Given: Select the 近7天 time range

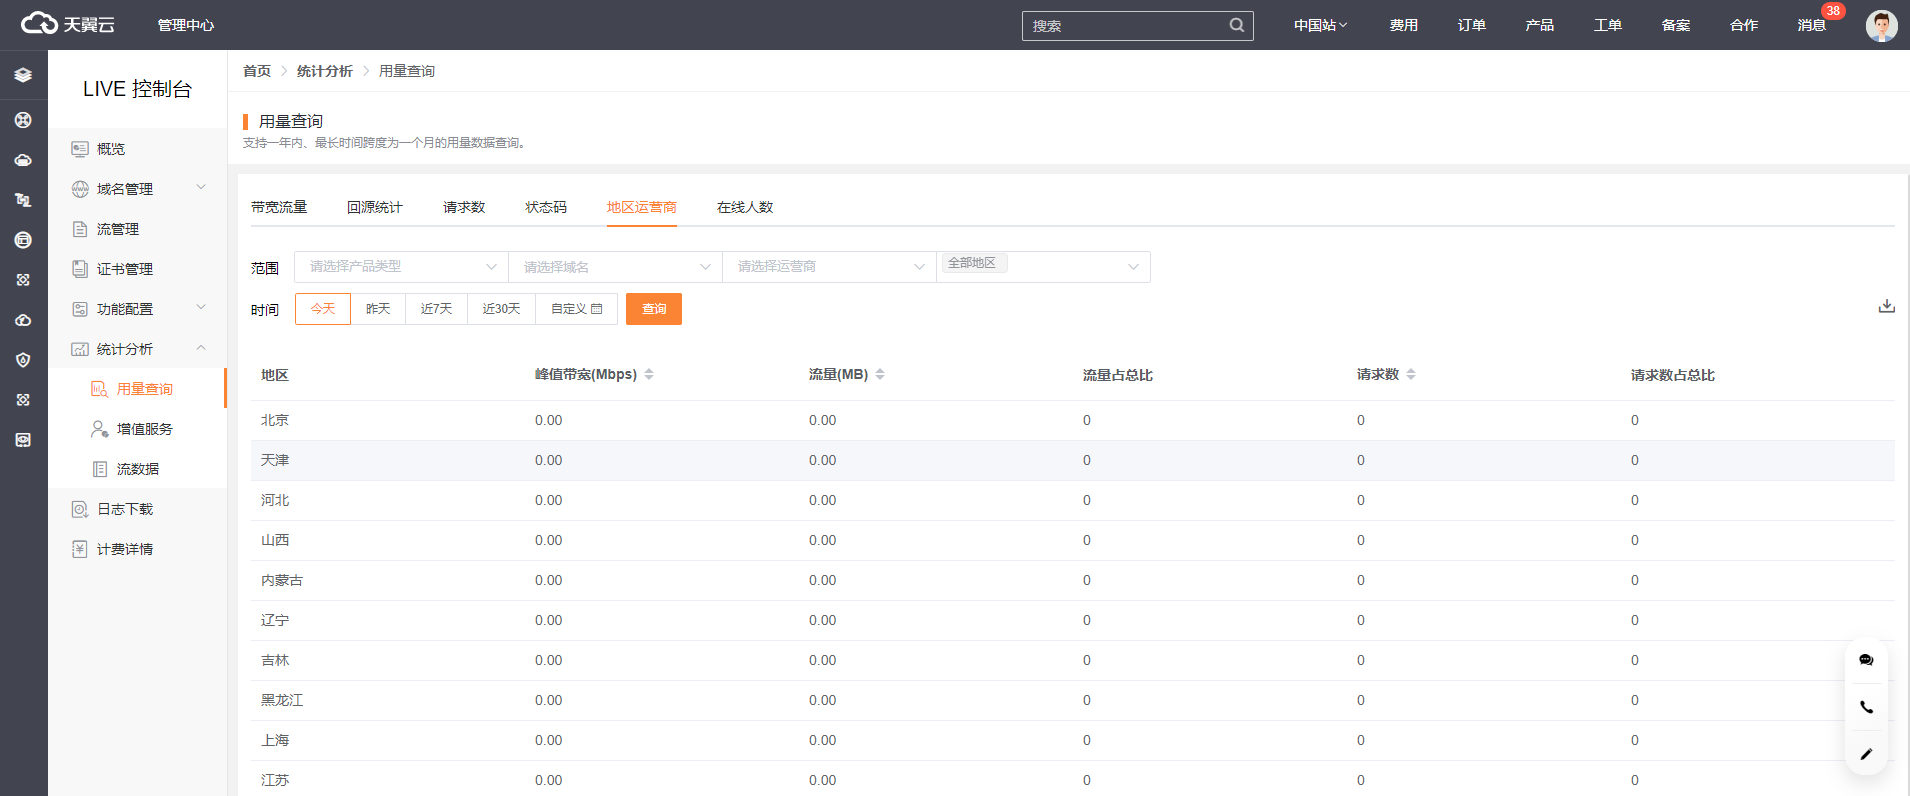Looking at the screenshot, I should (436, 309).
